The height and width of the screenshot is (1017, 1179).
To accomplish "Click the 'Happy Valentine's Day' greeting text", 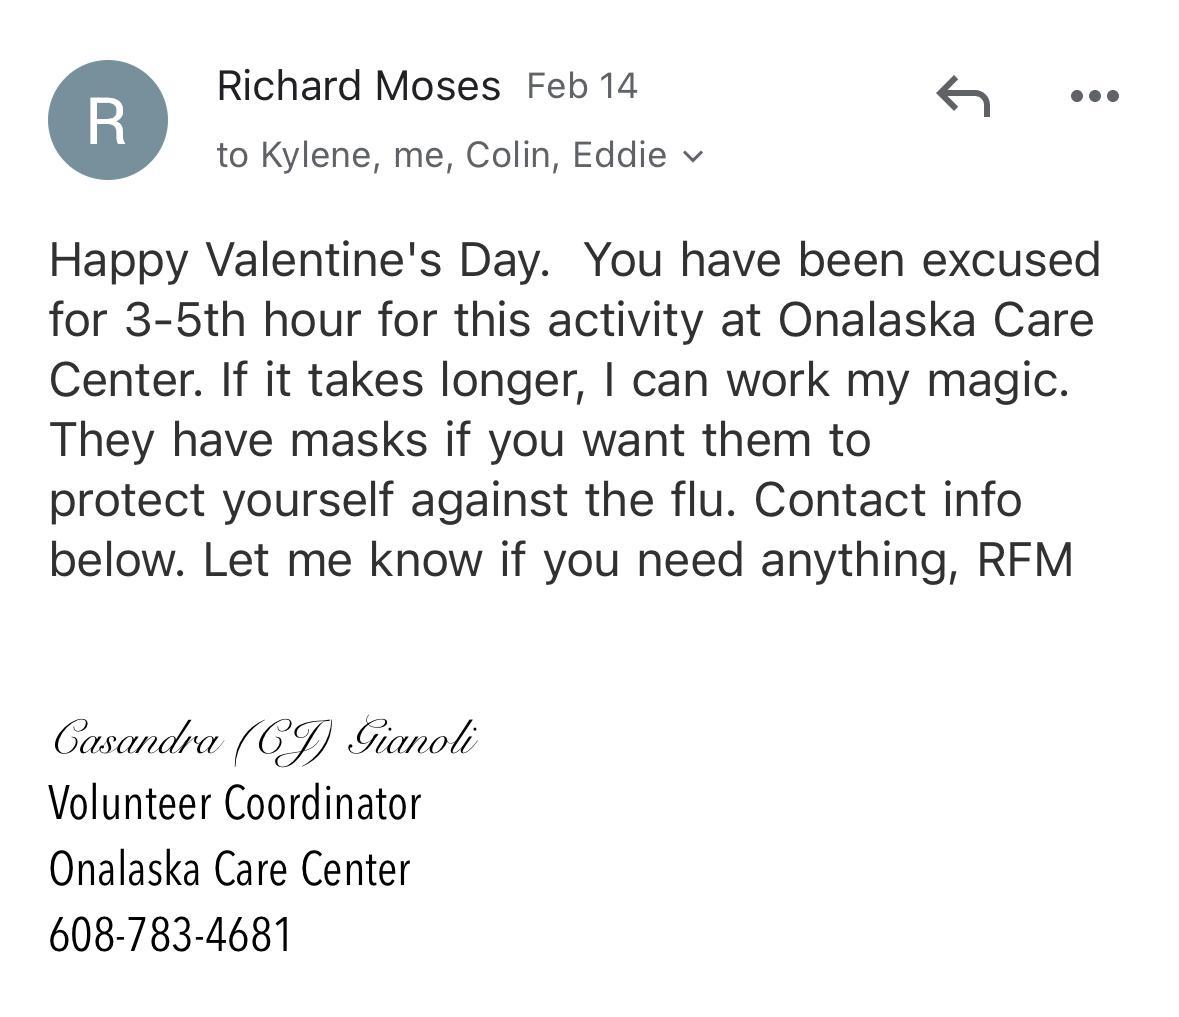I will pyautogui.click(x=299, y=260).
